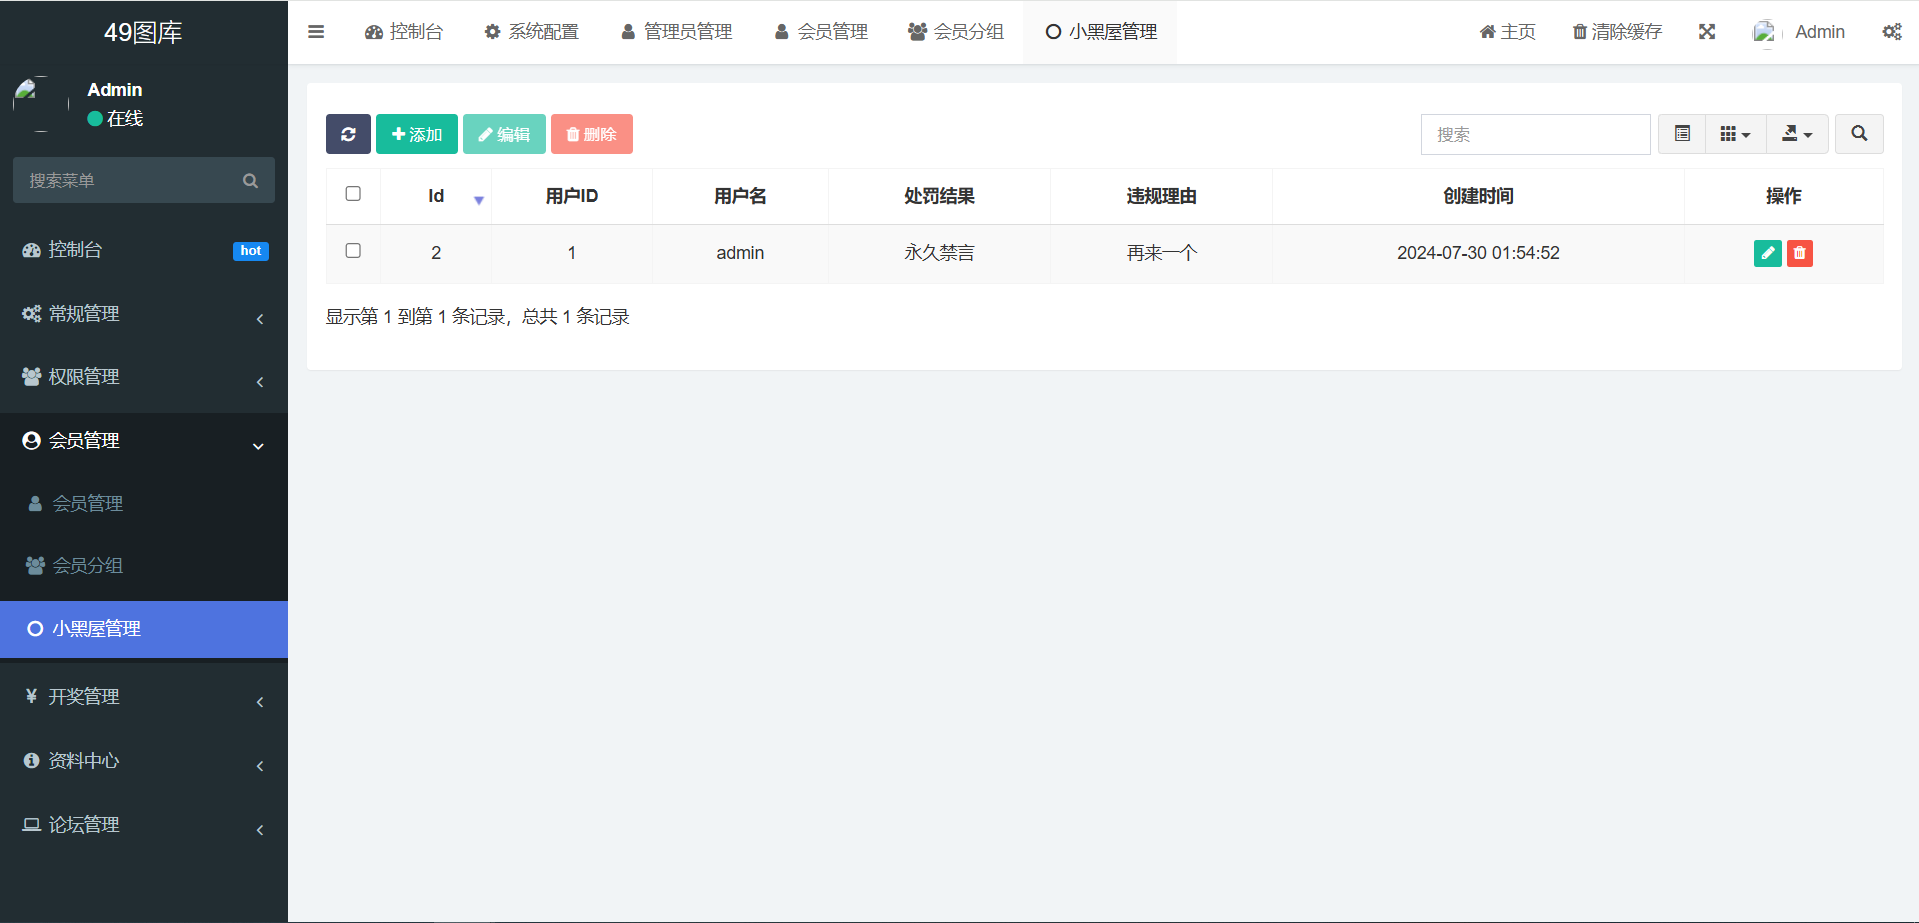This screenshot has height=923, width=1919.
Task: Switch to the 会员管理 tab
Action: tap(821, 32)
